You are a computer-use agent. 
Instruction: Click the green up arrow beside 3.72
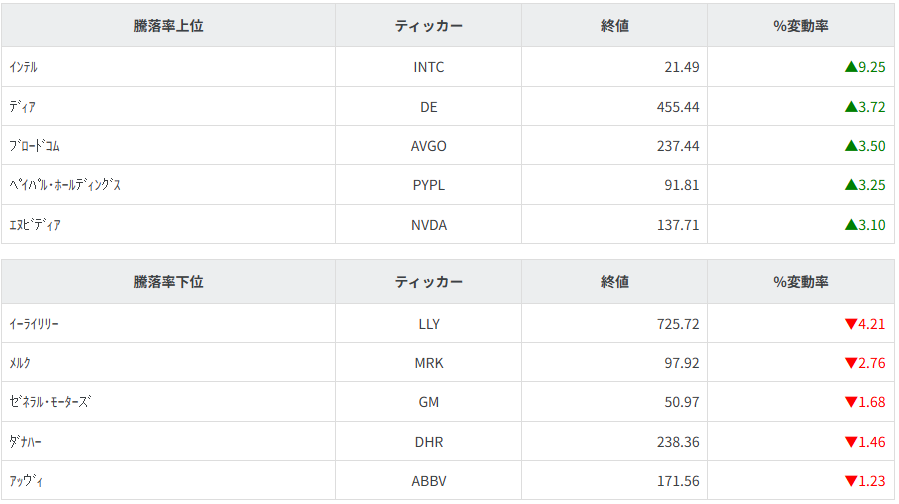(x=850, y=106)
